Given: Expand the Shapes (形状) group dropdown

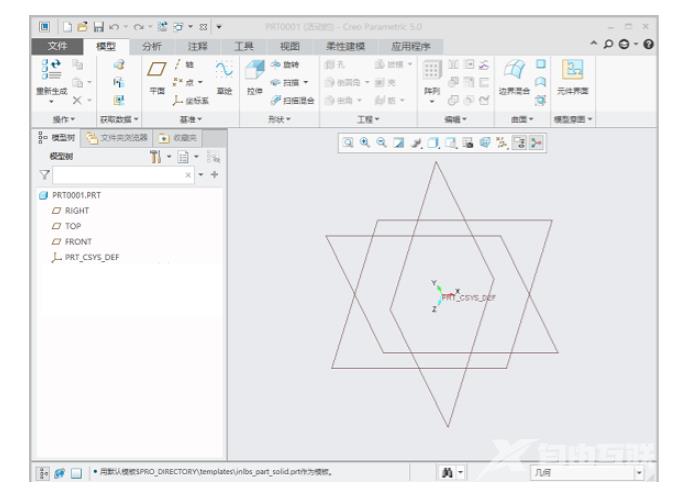Looking at the screenshot, I should pos(279,119).
